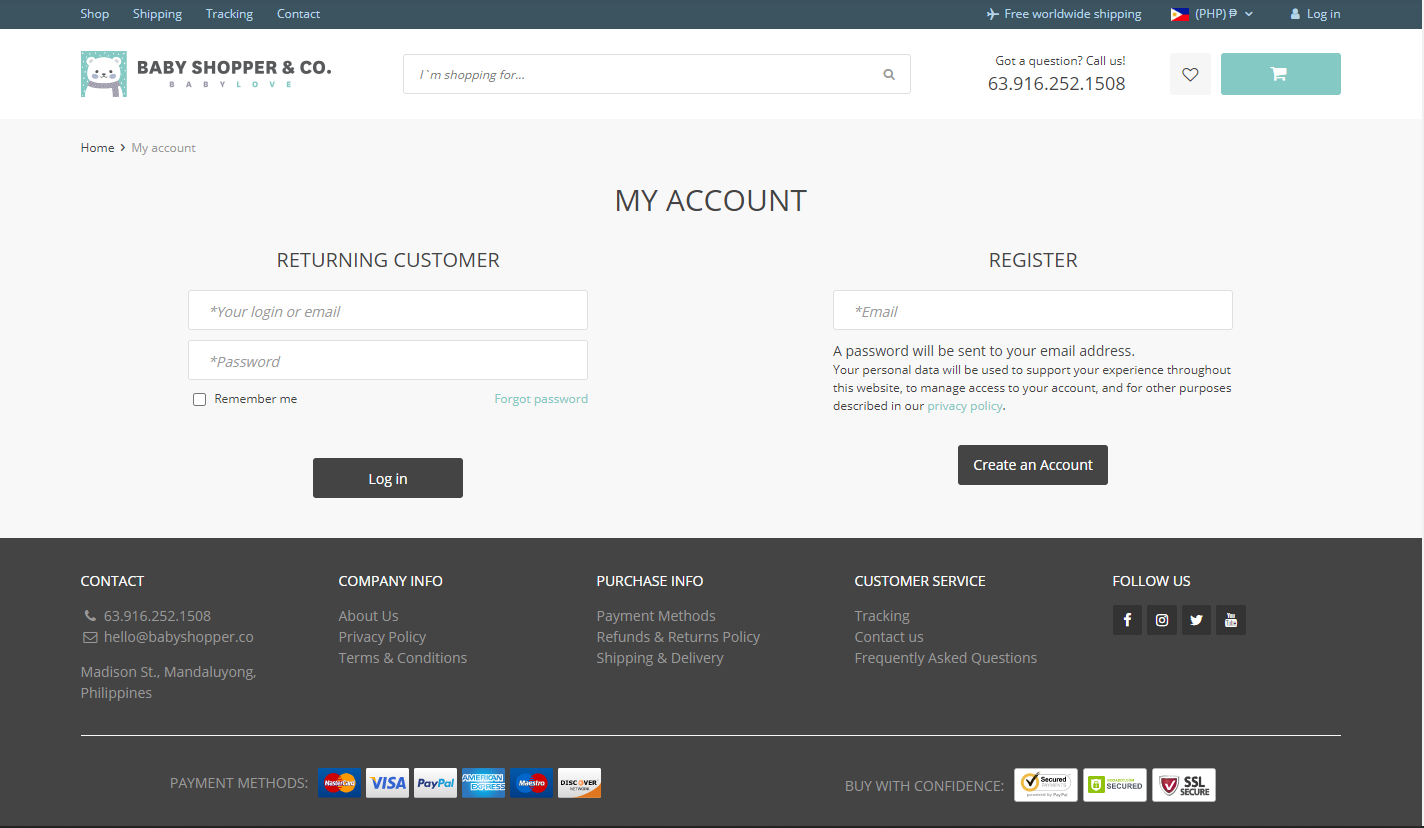This screenshot has width=1424, height=828.
Task: Click the search magnifier icon
Action: point(888,74)
